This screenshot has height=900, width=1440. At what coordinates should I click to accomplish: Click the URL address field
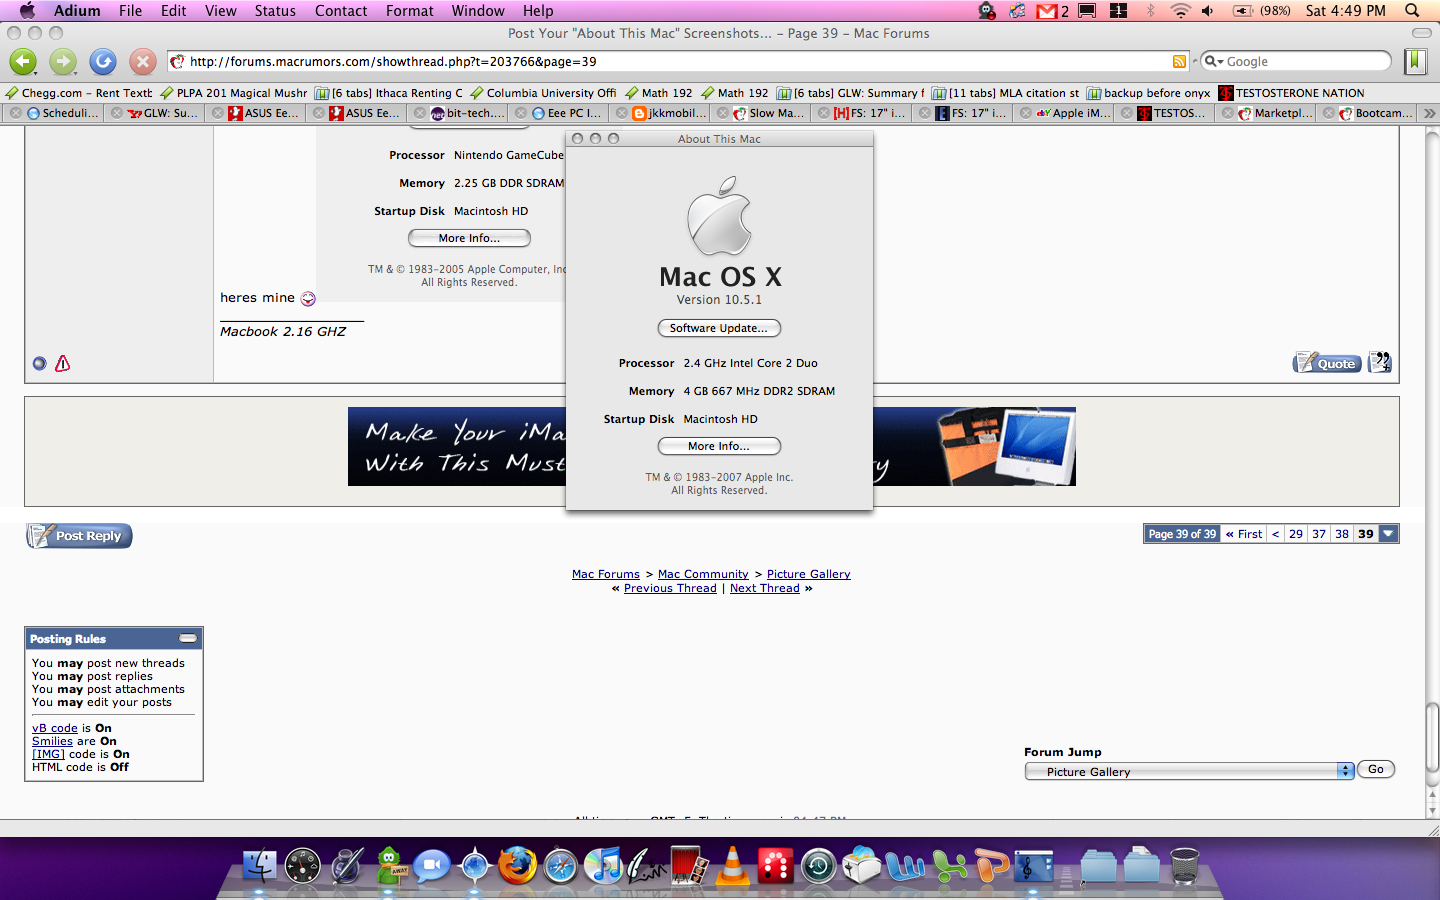(x=678, y=62)
